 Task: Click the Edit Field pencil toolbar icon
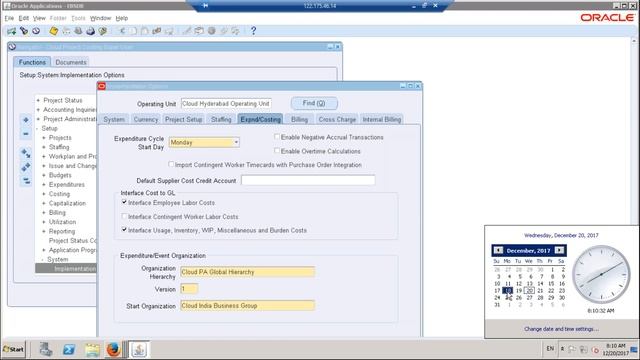(x=187, y=31)
